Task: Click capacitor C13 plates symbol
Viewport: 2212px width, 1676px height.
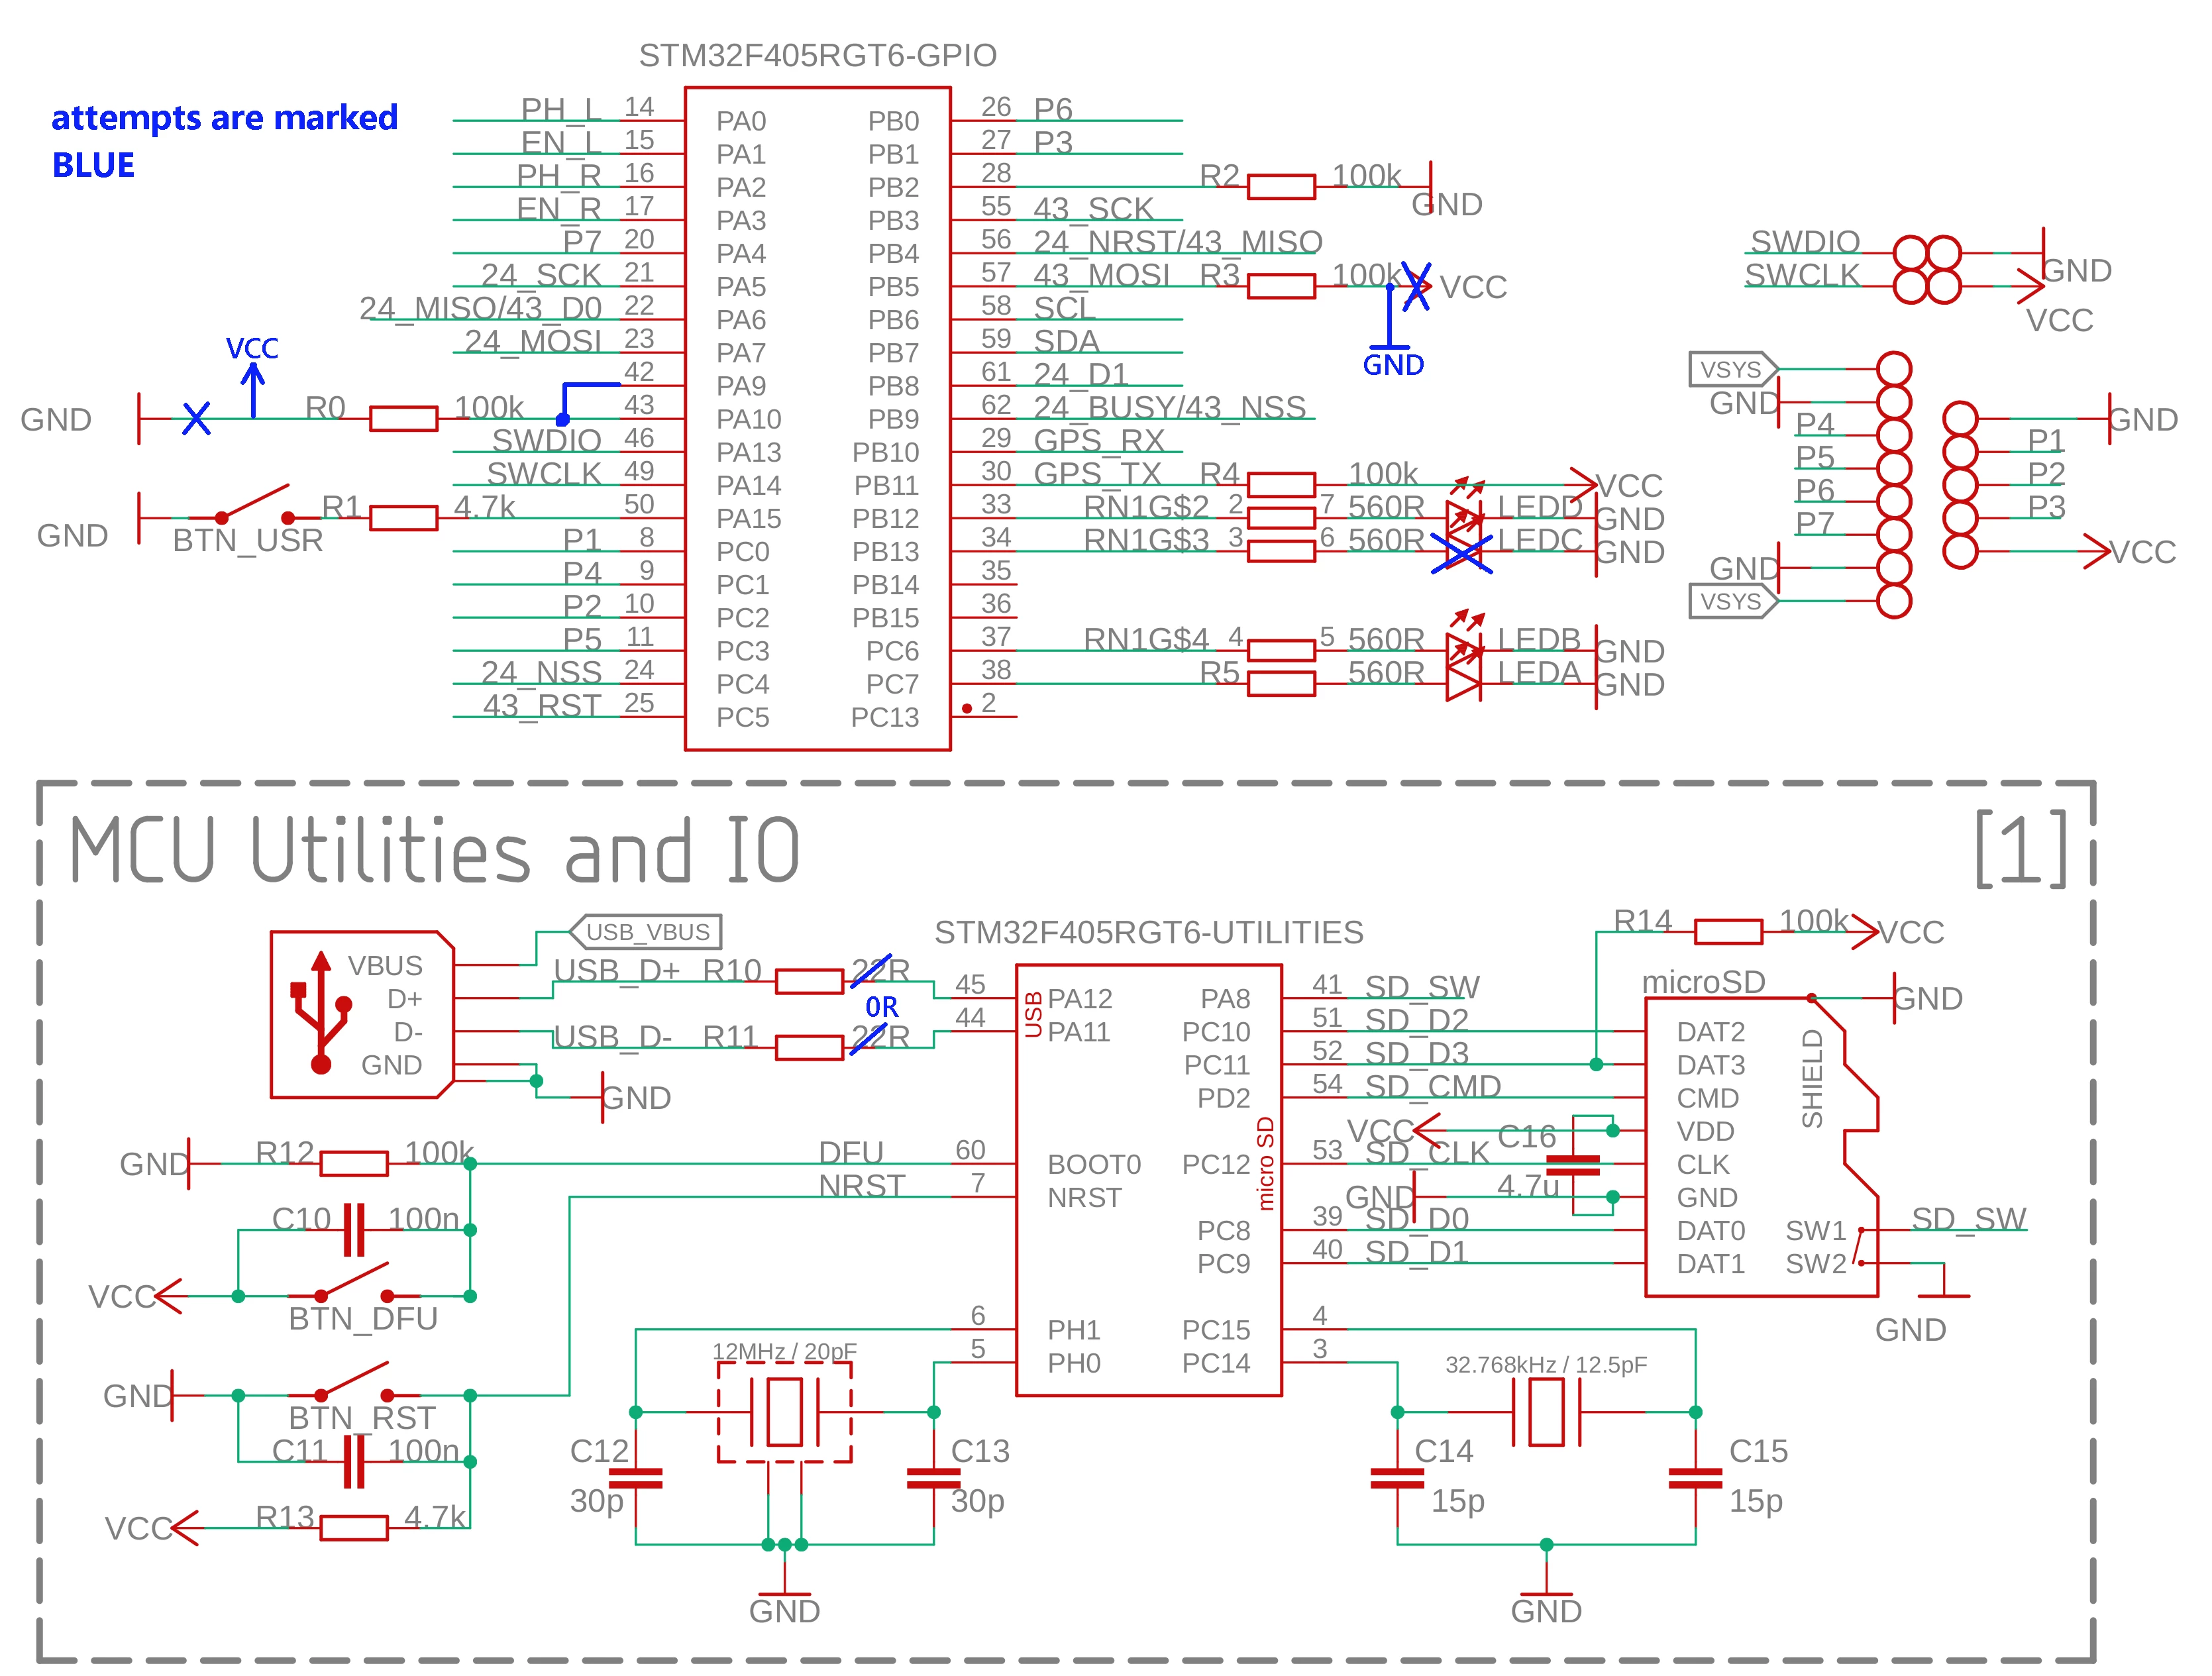Action: click(x=933, y=1478)
